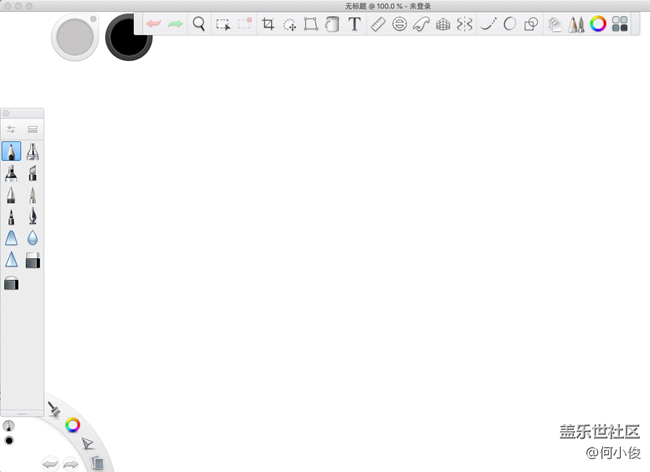Select the Zoom magnifier tool in toolbar

[199, 24]
